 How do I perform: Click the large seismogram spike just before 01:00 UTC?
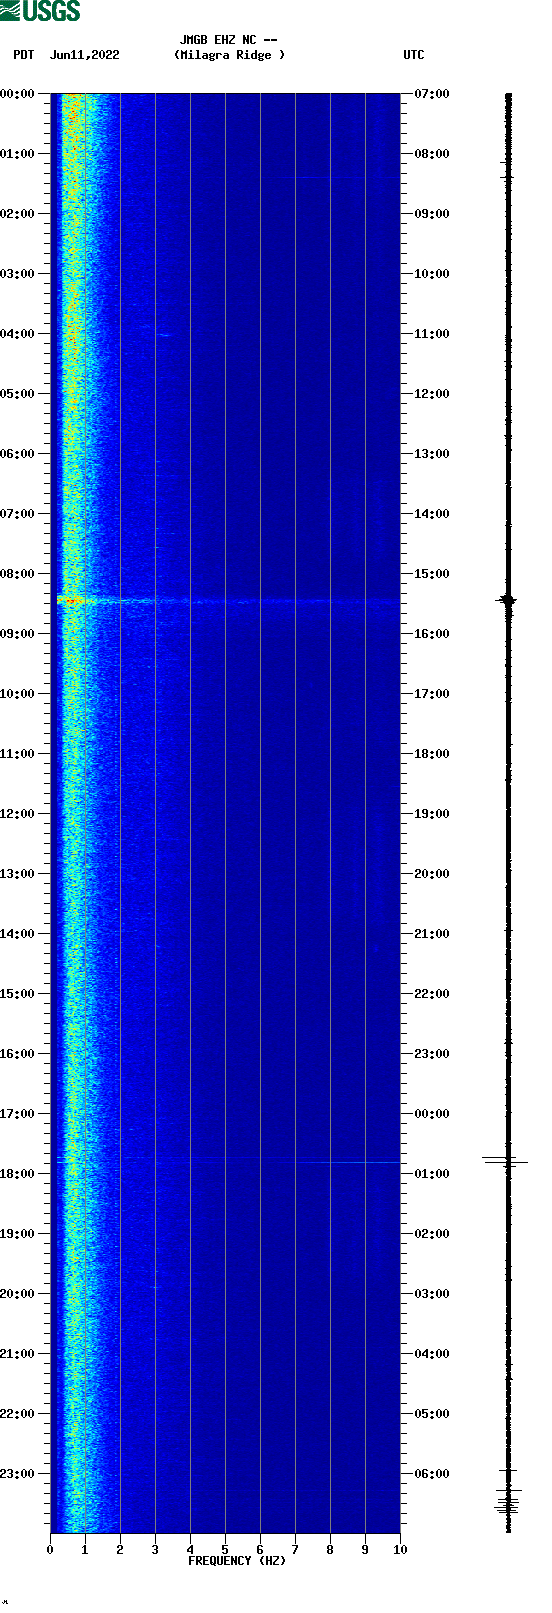pos(506,1161)
